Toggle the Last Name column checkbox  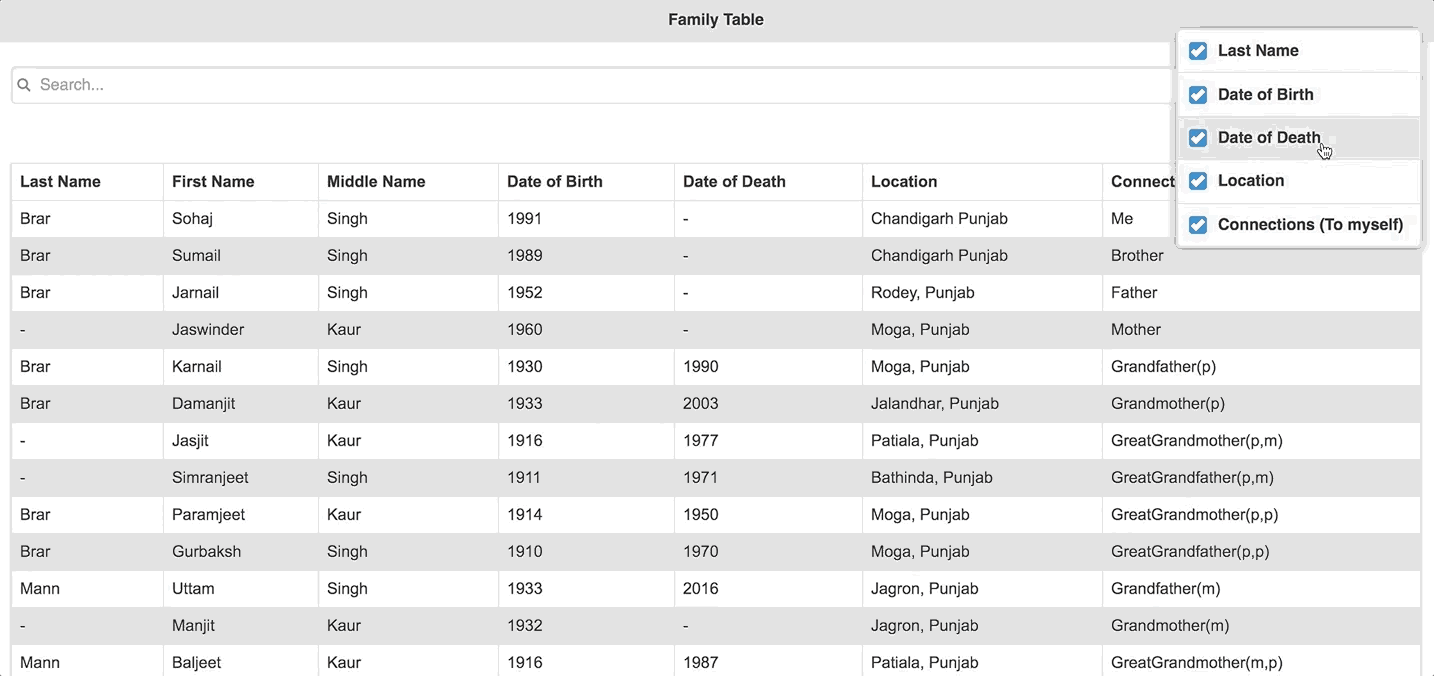(x=1198, y=51)
